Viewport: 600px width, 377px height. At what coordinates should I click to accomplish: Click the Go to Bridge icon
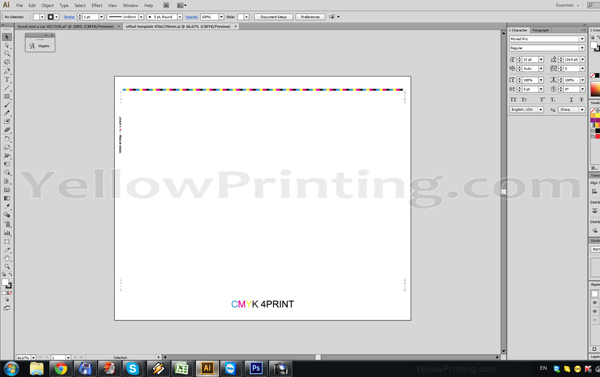166,5
